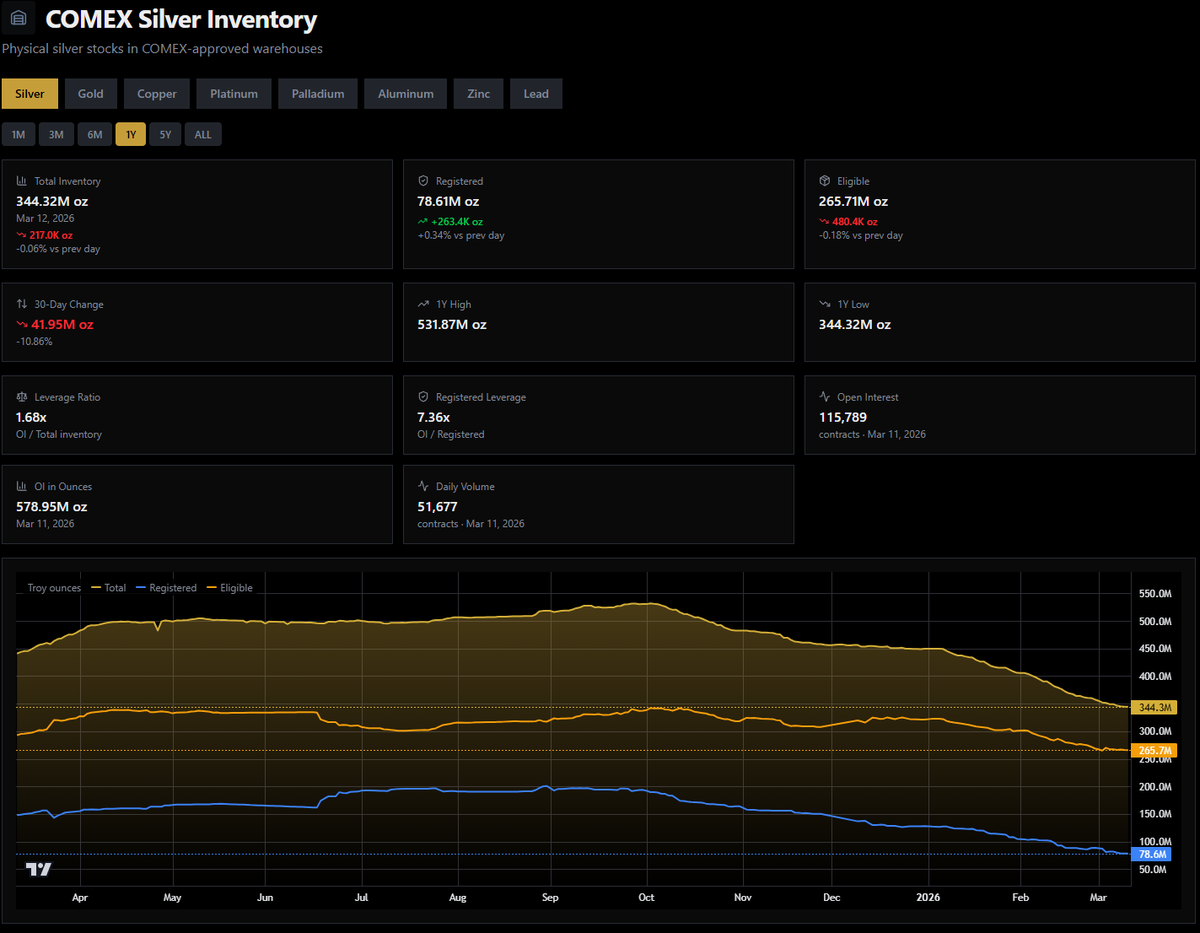Open the Lead inventory tab
Viewport: 1200px width, 933px height.
tap(536, 94)
